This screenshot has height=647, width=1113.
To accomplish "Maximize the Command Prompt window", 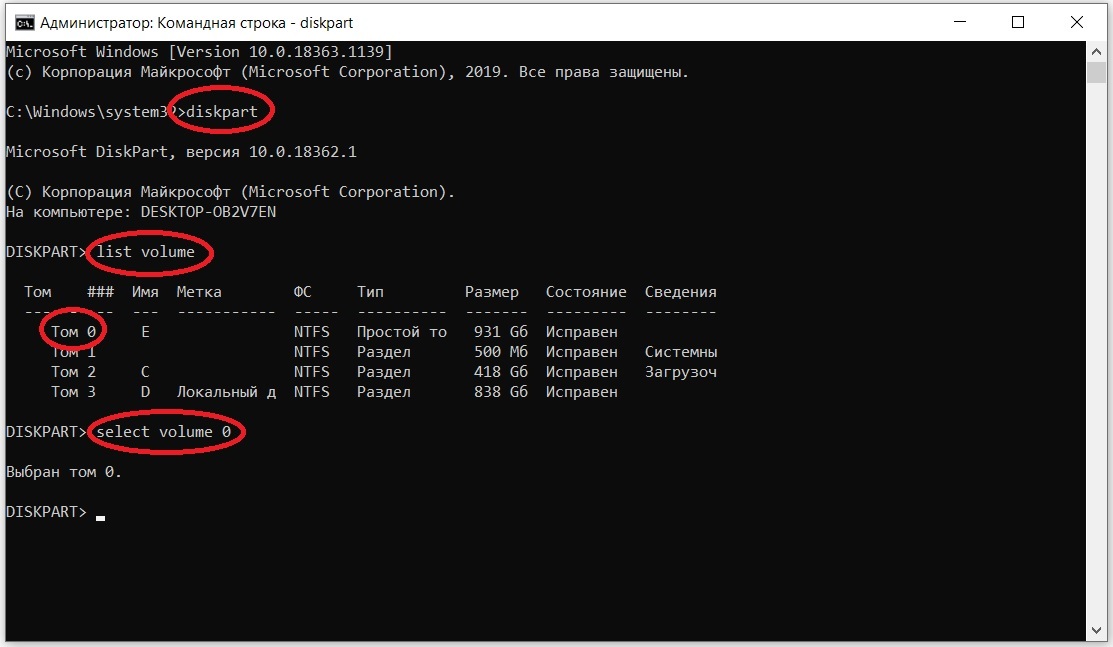I will (1018, 22).
